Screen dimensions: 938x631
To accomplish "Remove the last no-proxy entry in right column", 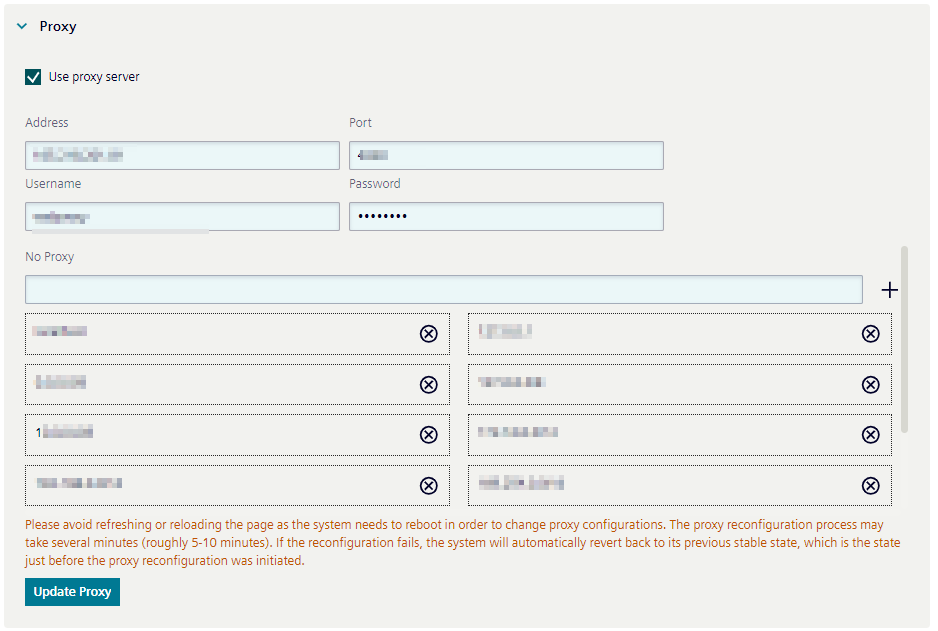I will 871,485.
